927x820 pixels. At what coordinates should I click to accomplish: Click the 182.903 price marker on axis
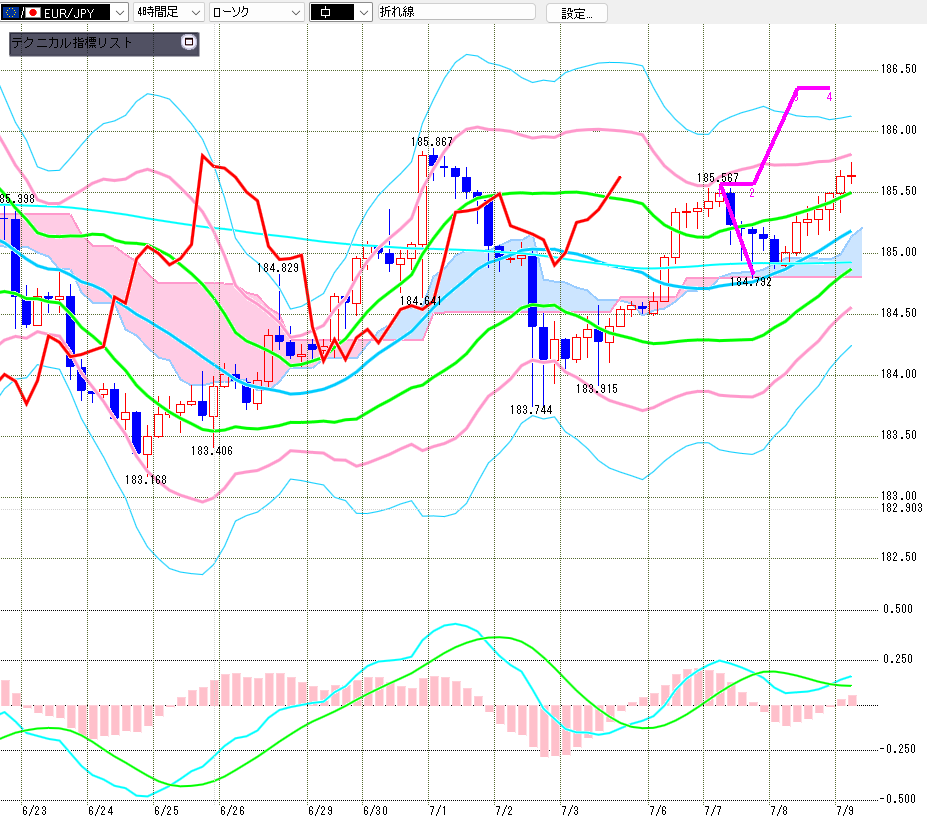tap(902, 508)
